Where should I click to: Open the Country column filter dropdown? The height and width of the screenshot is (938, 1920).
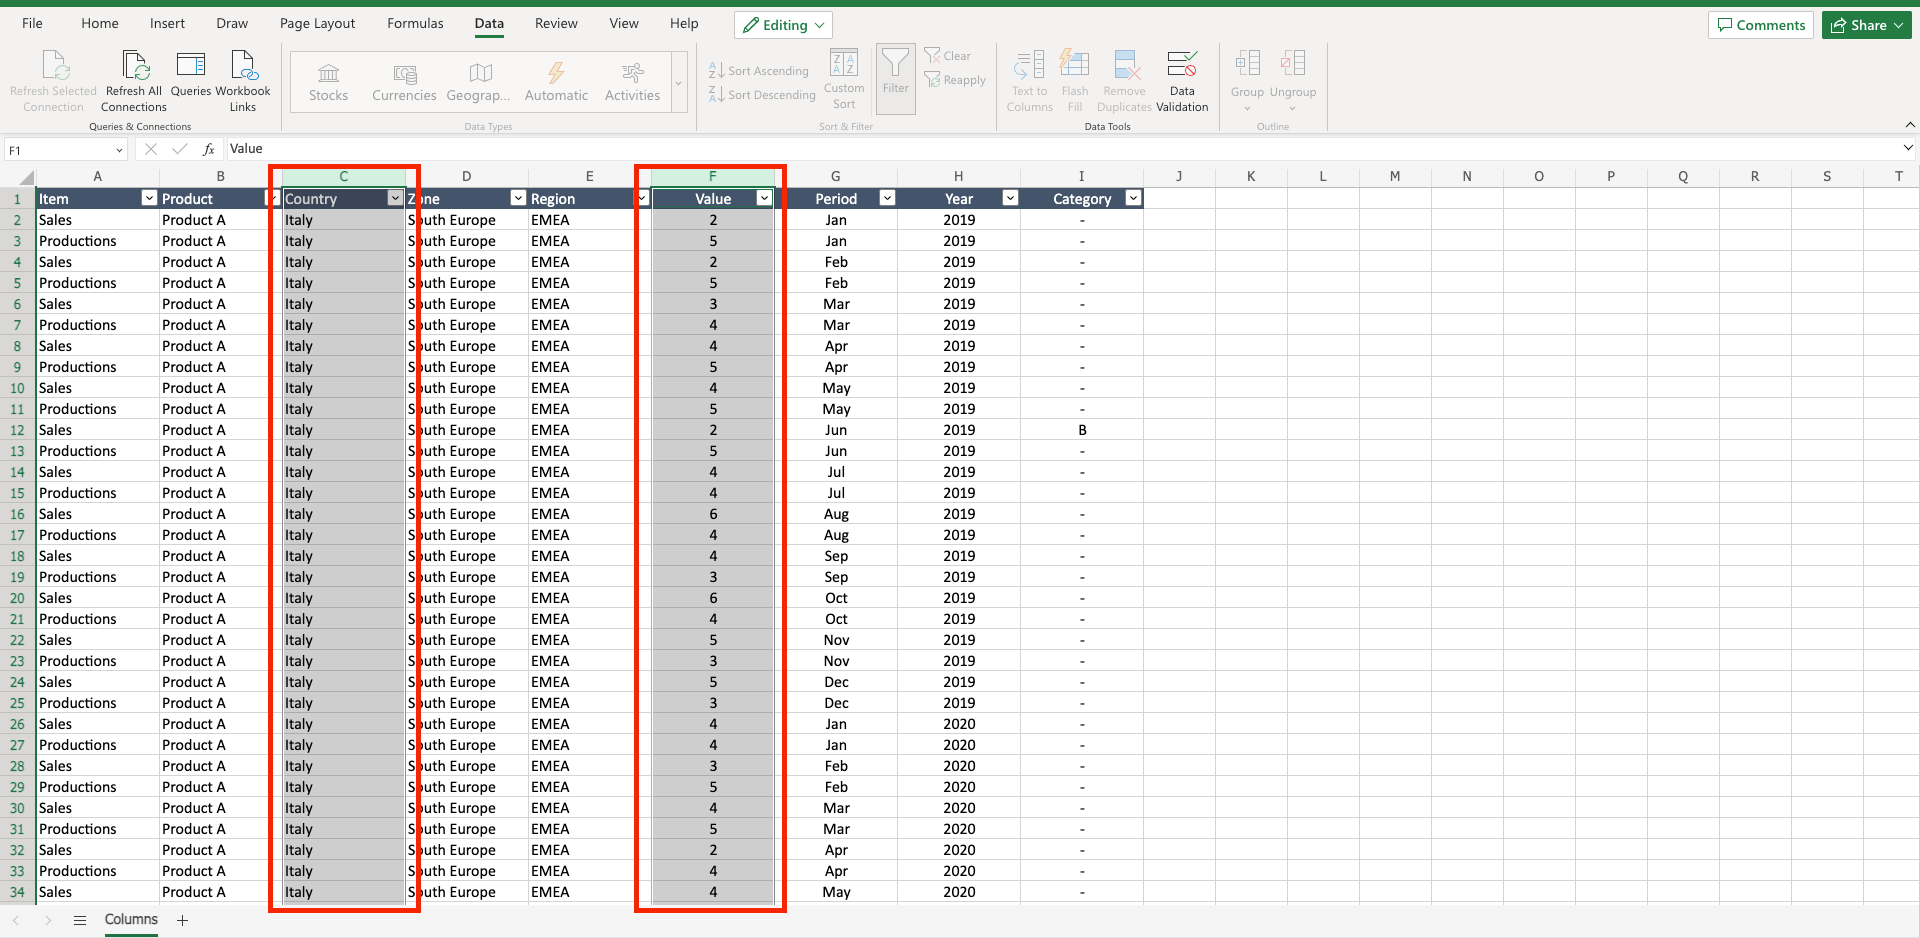pyautogui.click(x=395, y=198)
